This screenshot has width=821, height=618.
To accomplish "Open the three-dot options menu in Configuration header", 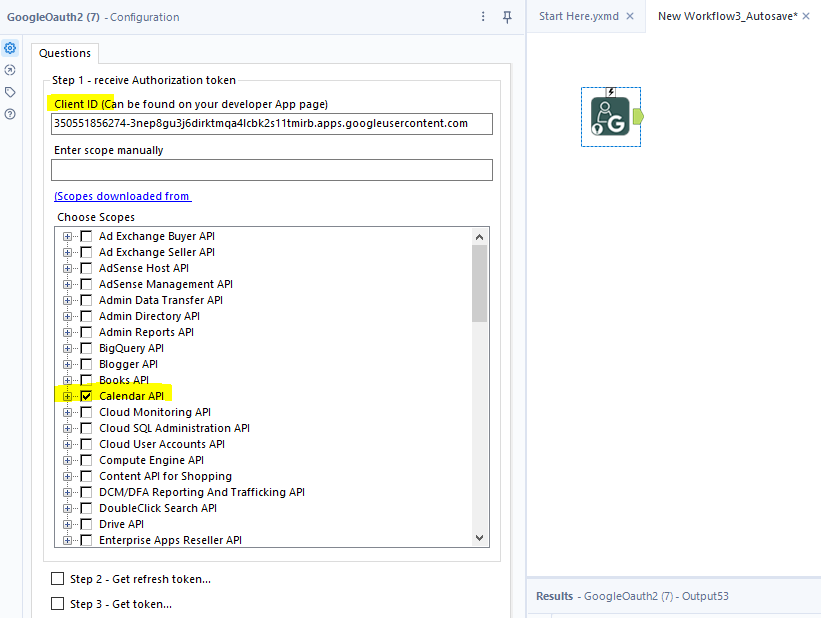I will pyautogui.click(x=483, y=17).
